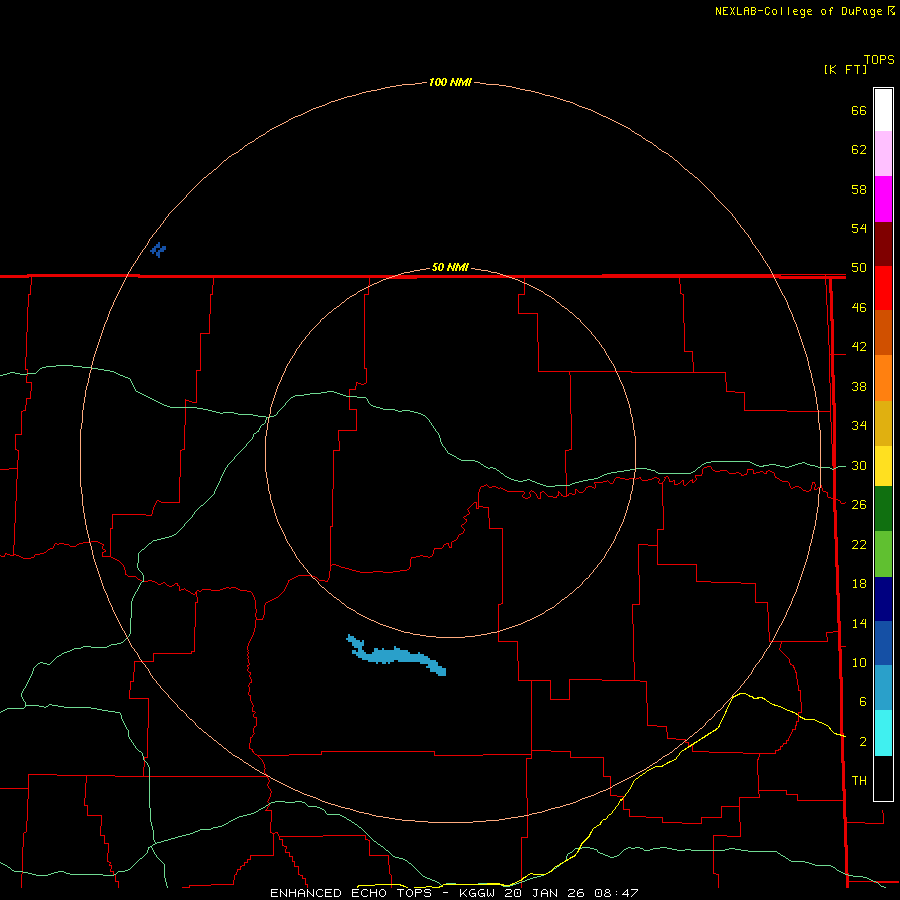Screen dimensions: 900x900
Task: Click the "NEXLAB-College of DuPage" header text
Action: click(798, 11)
